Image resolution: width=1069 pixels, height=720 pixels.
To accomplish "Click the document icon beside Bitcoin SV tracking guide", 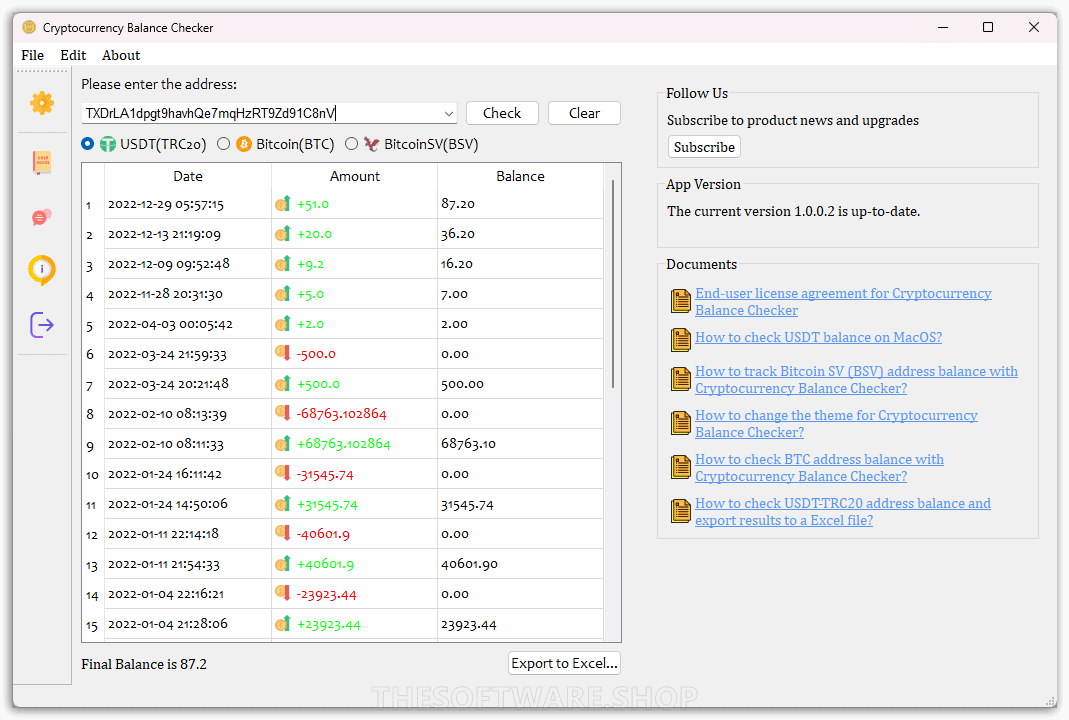I will [x=680, y=379].
